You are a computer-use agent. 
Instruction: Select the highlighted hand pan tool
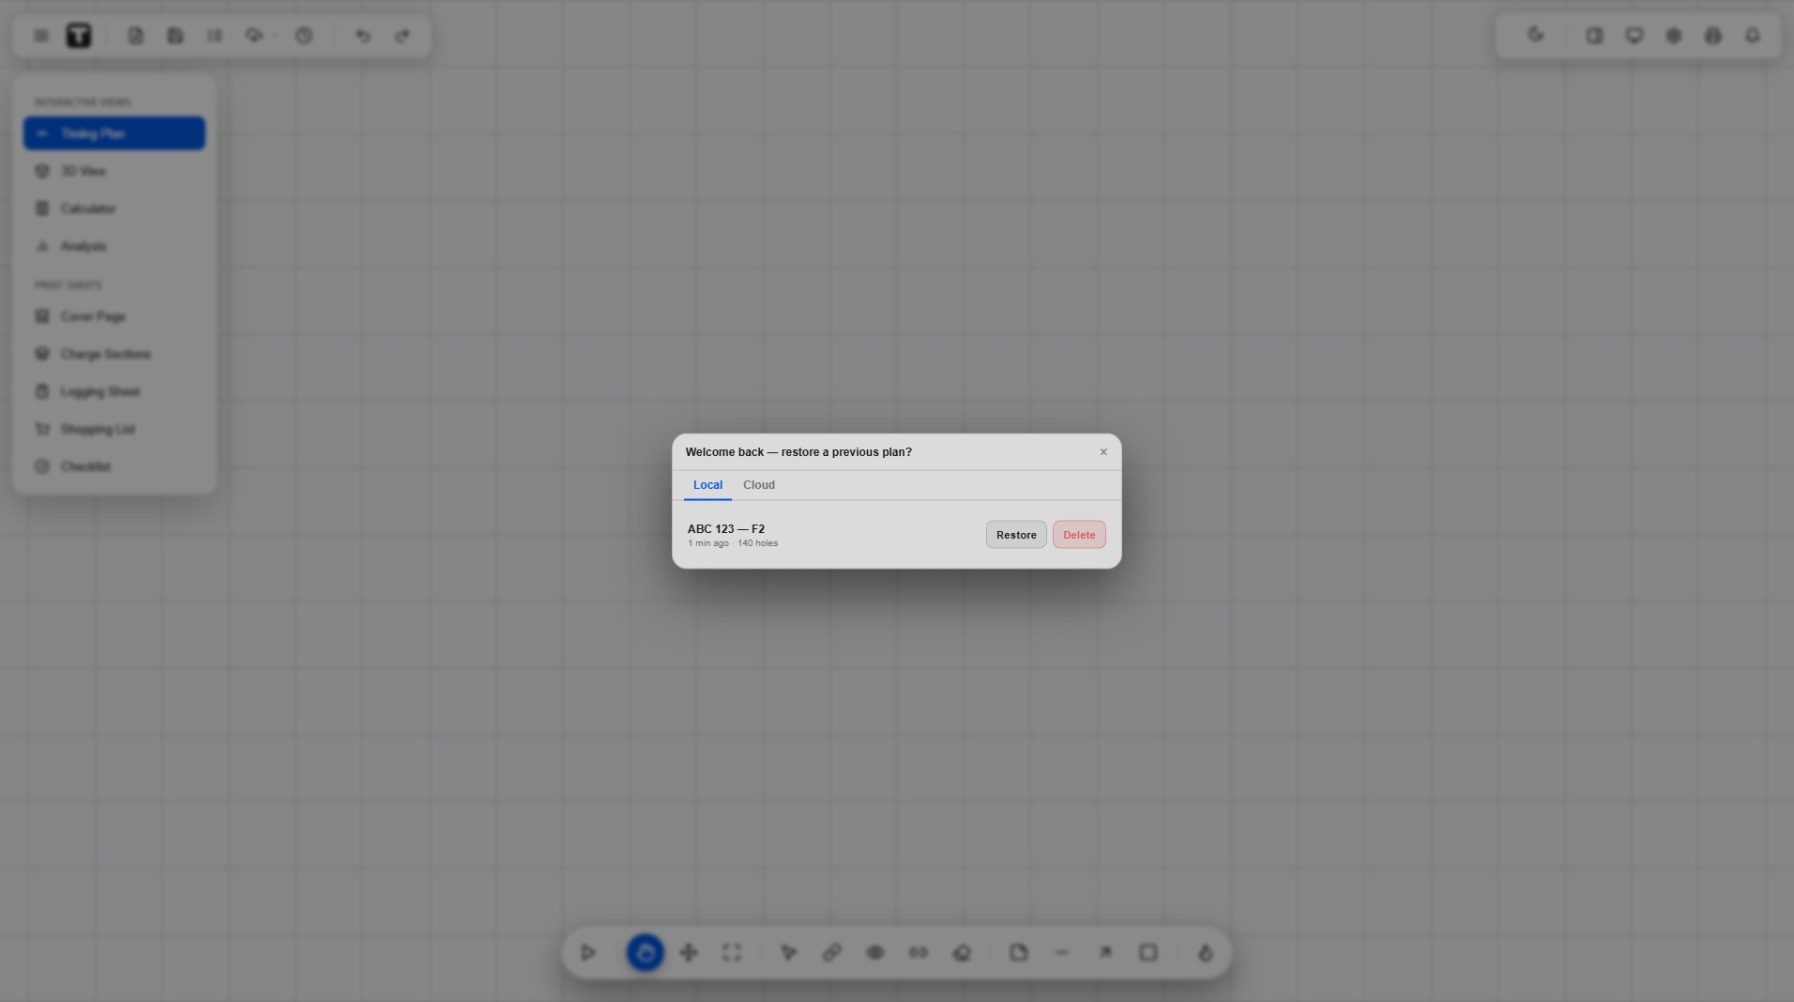pyautogui.click(x=645, y=953)
